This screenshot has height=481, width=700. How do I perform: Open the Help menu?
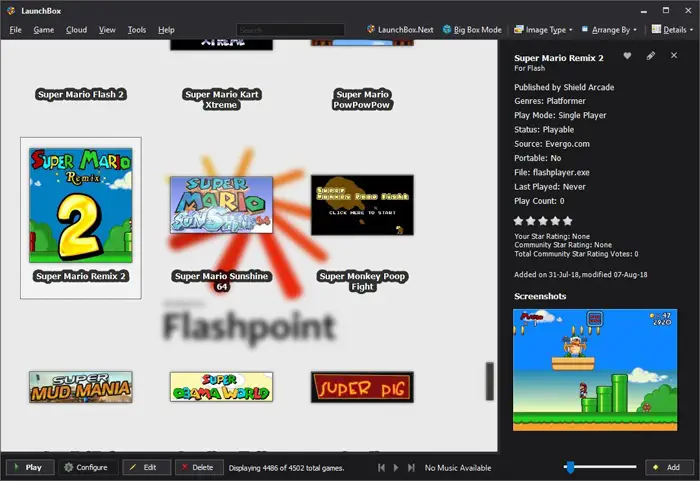coord(166,29)
